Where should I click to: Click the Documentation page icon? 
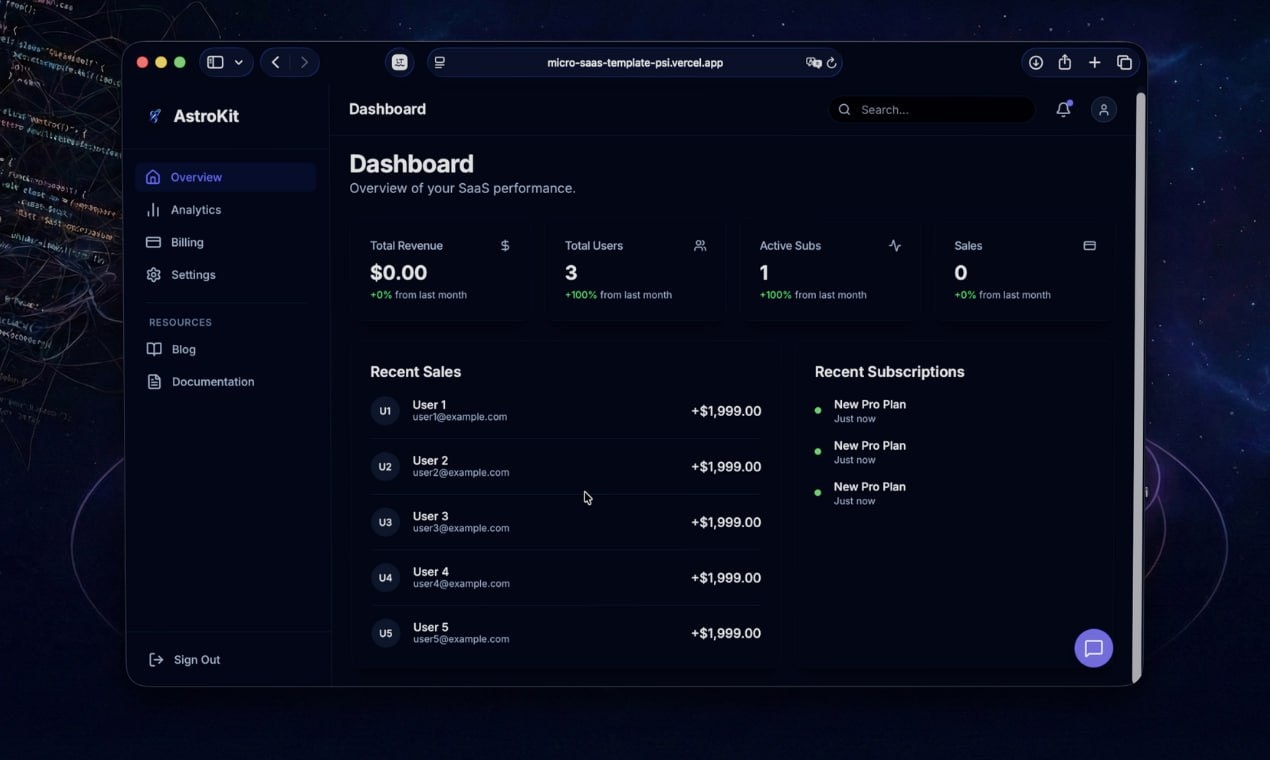[154, 381]
